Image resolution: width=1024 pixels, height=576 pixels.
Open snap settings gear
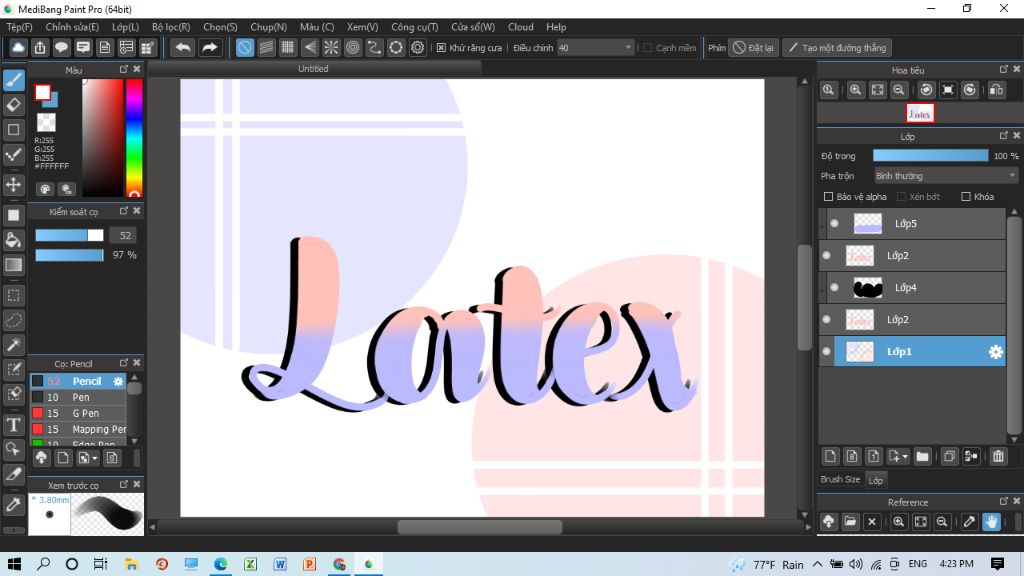coord(417,48)
